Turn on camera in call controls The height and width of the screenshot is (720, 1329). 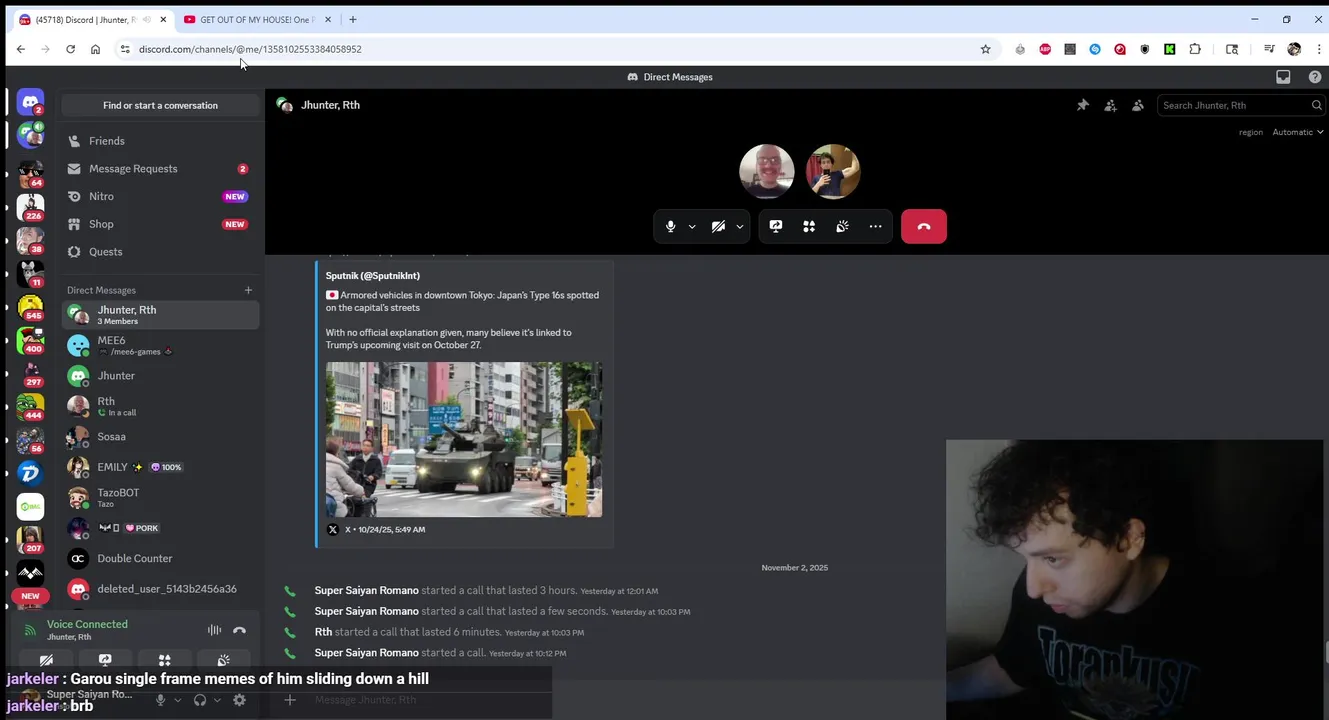point(718,227)
